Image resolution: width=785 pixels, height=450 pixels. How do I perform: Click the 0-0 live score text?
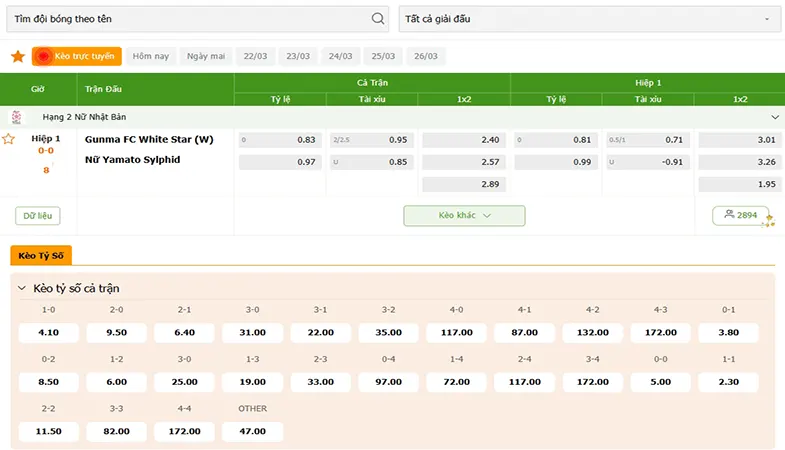46,151
